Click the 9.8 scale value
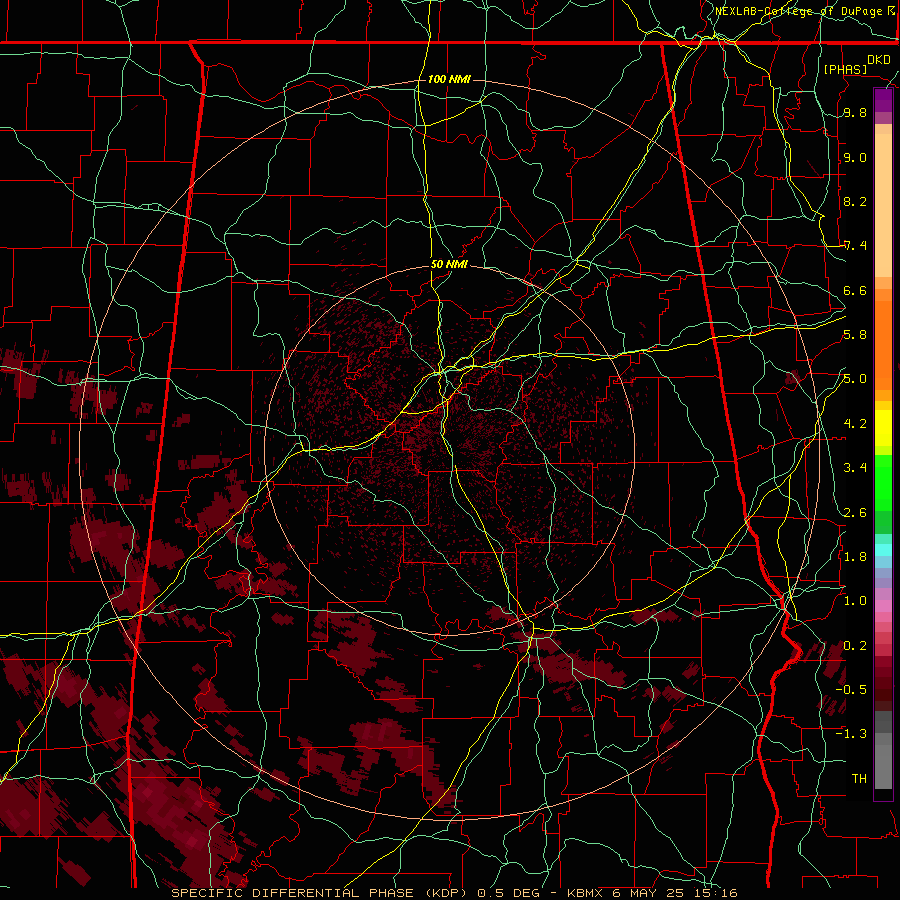This screenshot has width=900, height=900. point(855,113)
